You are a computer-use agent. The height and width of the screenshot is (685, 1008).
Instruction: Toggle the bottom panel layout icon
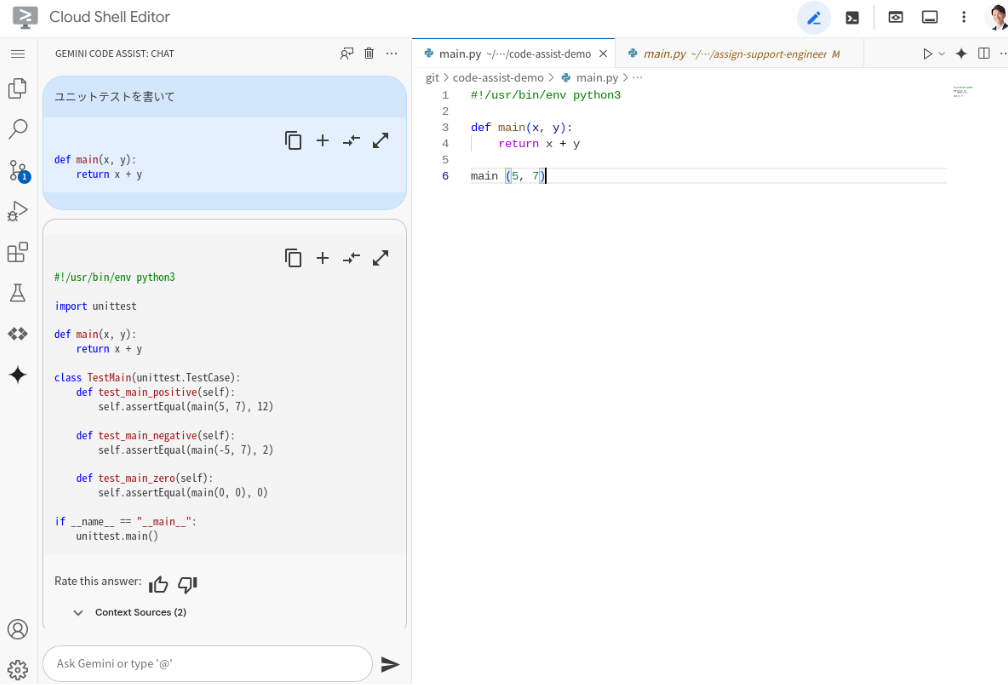(930, 17)
